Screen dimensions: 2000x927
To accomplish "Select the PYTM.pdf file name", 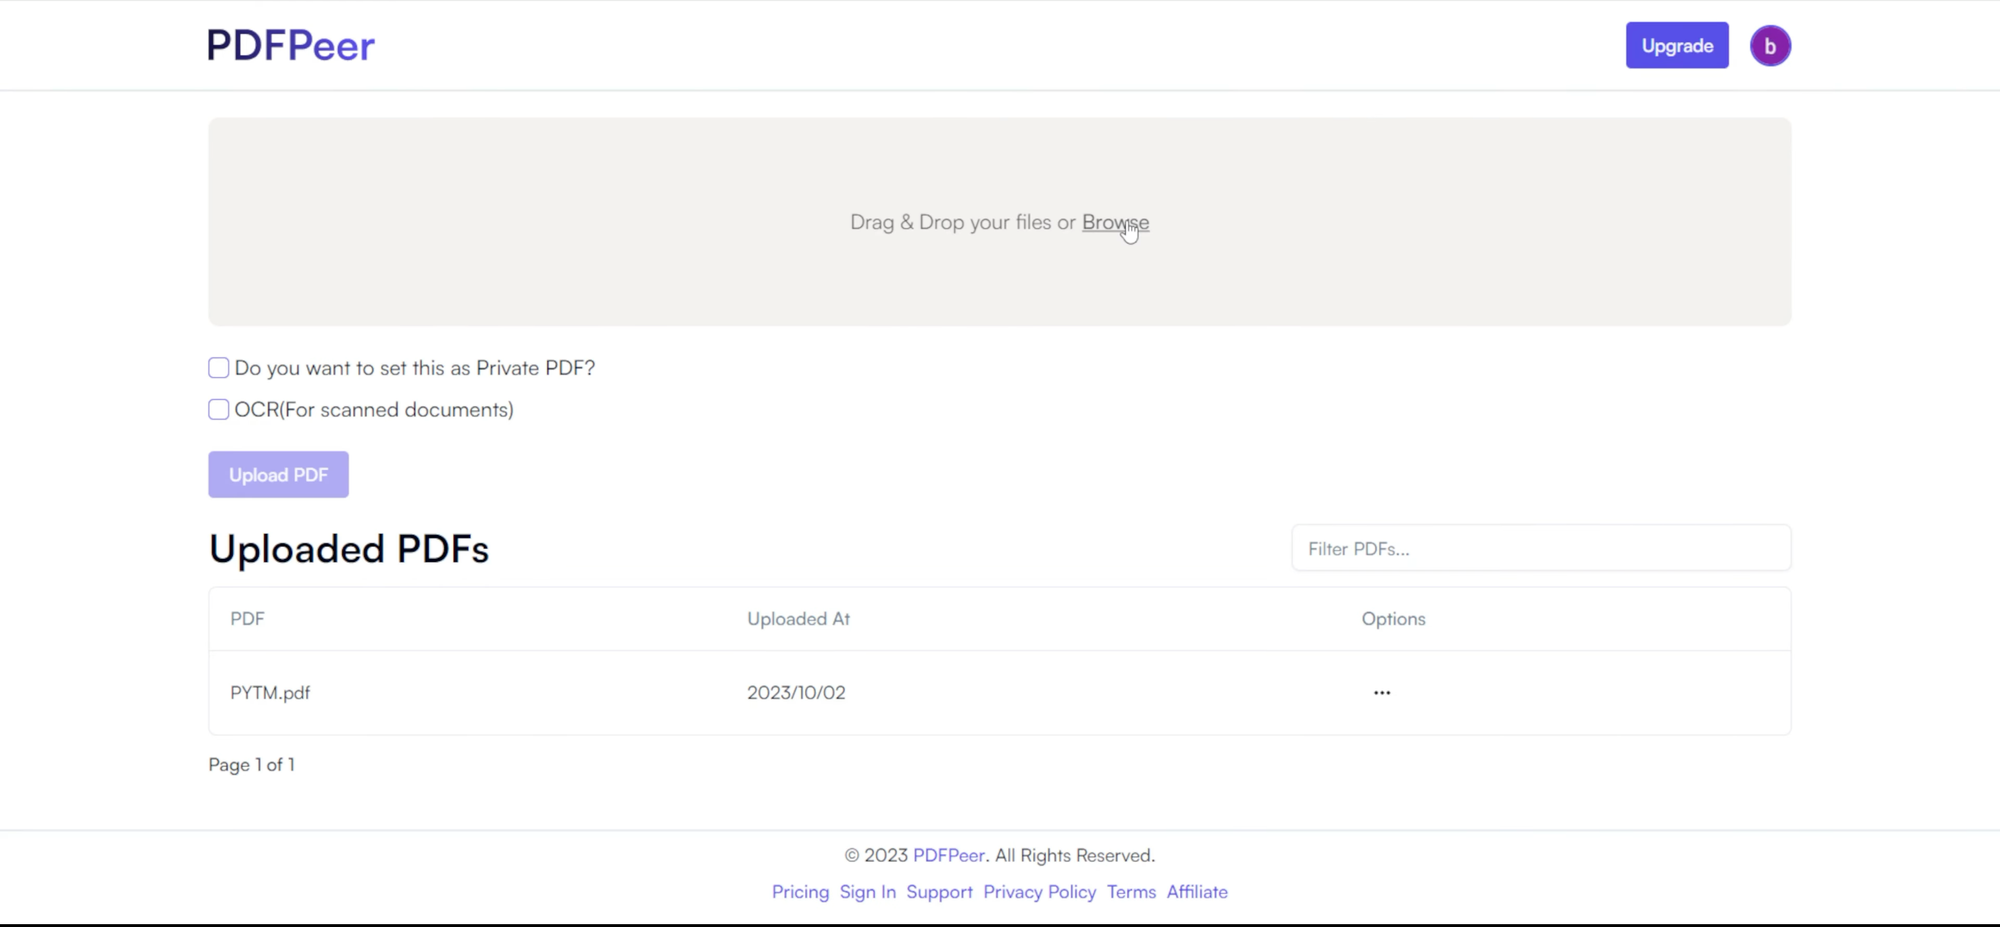I will (x=270, y=693).
